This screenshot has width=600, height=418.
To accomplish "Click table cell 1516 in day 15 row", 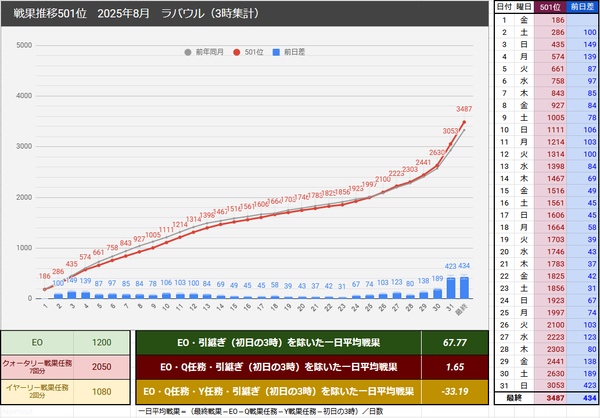I will (x=550, y=191).
